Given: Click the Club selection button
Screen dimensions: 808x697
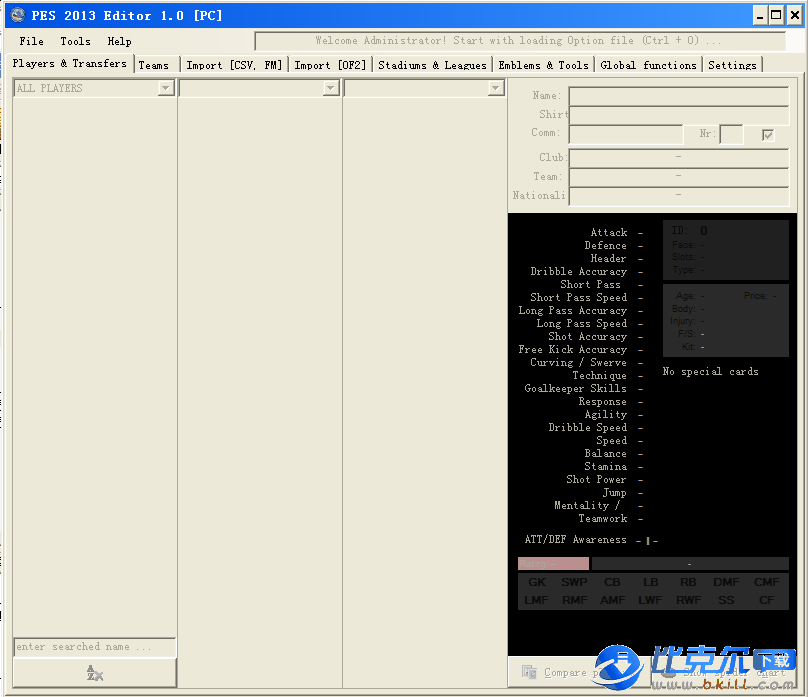Looking at the screenshot, I should coord(678,157).
